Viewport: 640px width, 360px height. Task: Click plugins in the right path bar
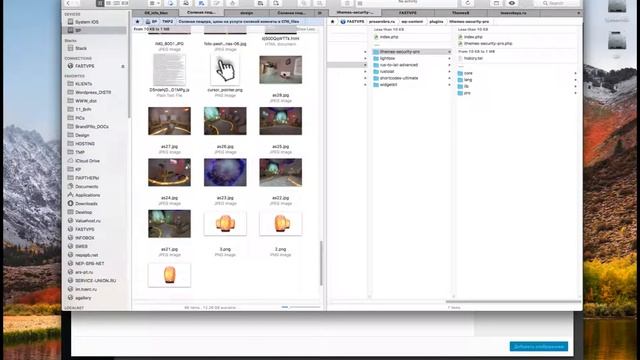tap(436, 21)
